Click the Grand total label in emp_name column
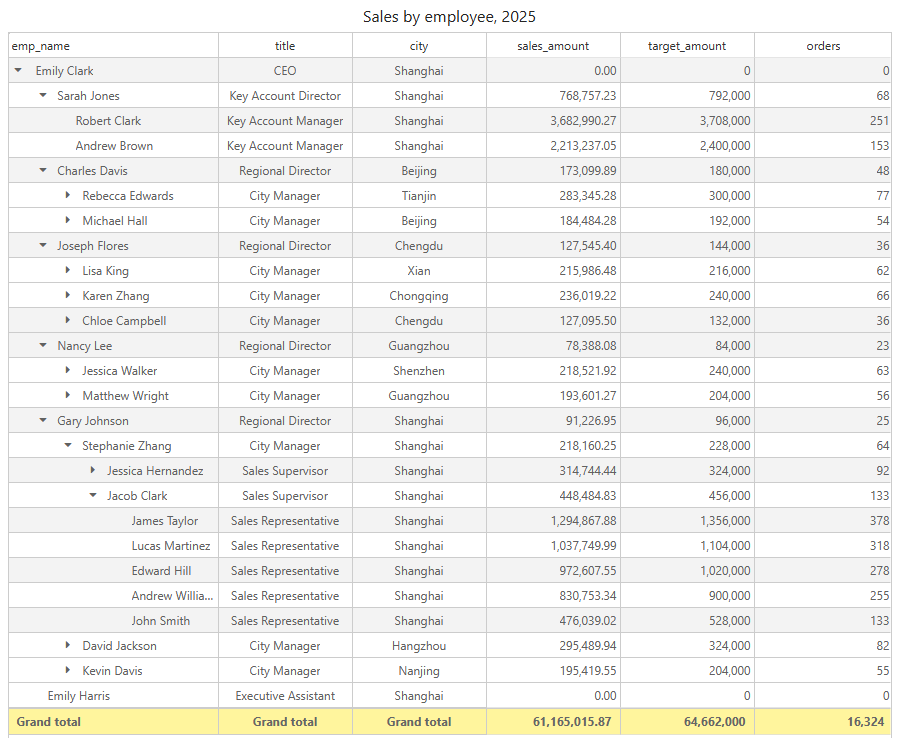The image size is (900, 738). pyautogui.click(x=49, y=721)
